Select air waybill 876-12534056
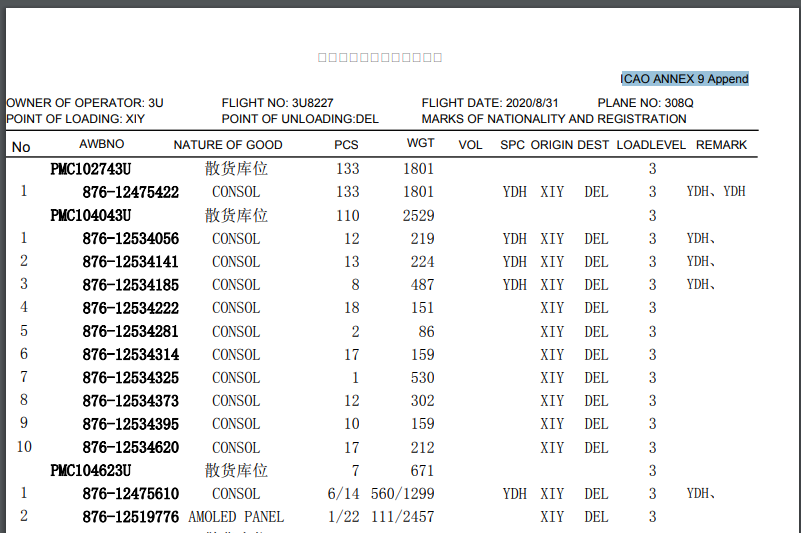 coord(130,239)
